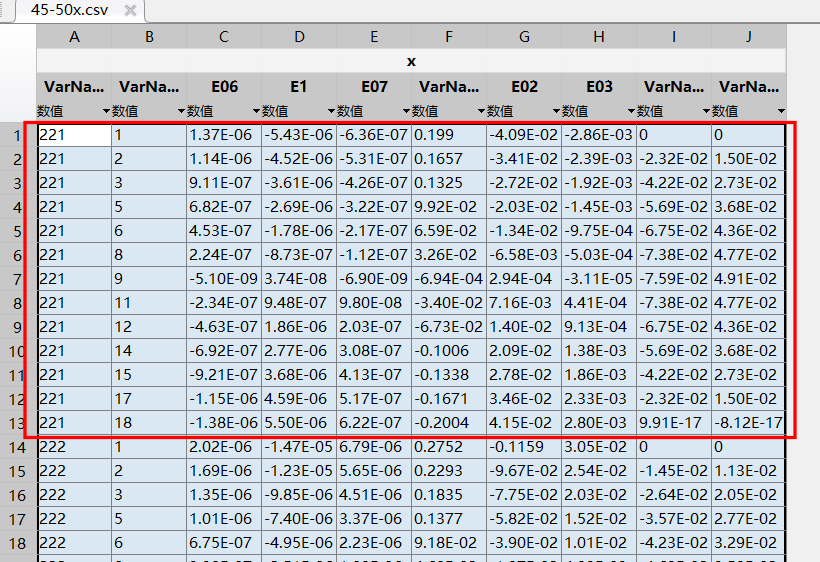Select column H header
This screenshot has height=562, width=820.
coord(598,36)
